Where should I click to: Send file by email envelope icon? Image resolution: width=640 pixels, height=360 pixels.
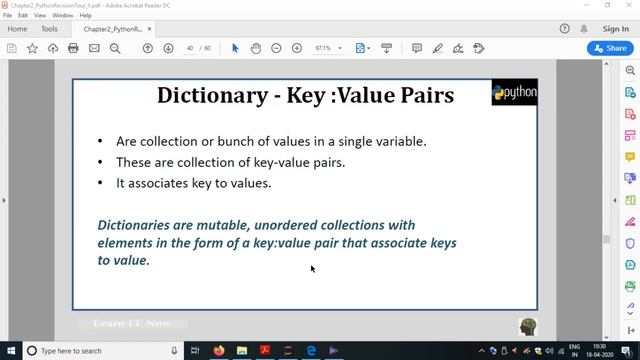coord(94,48)
